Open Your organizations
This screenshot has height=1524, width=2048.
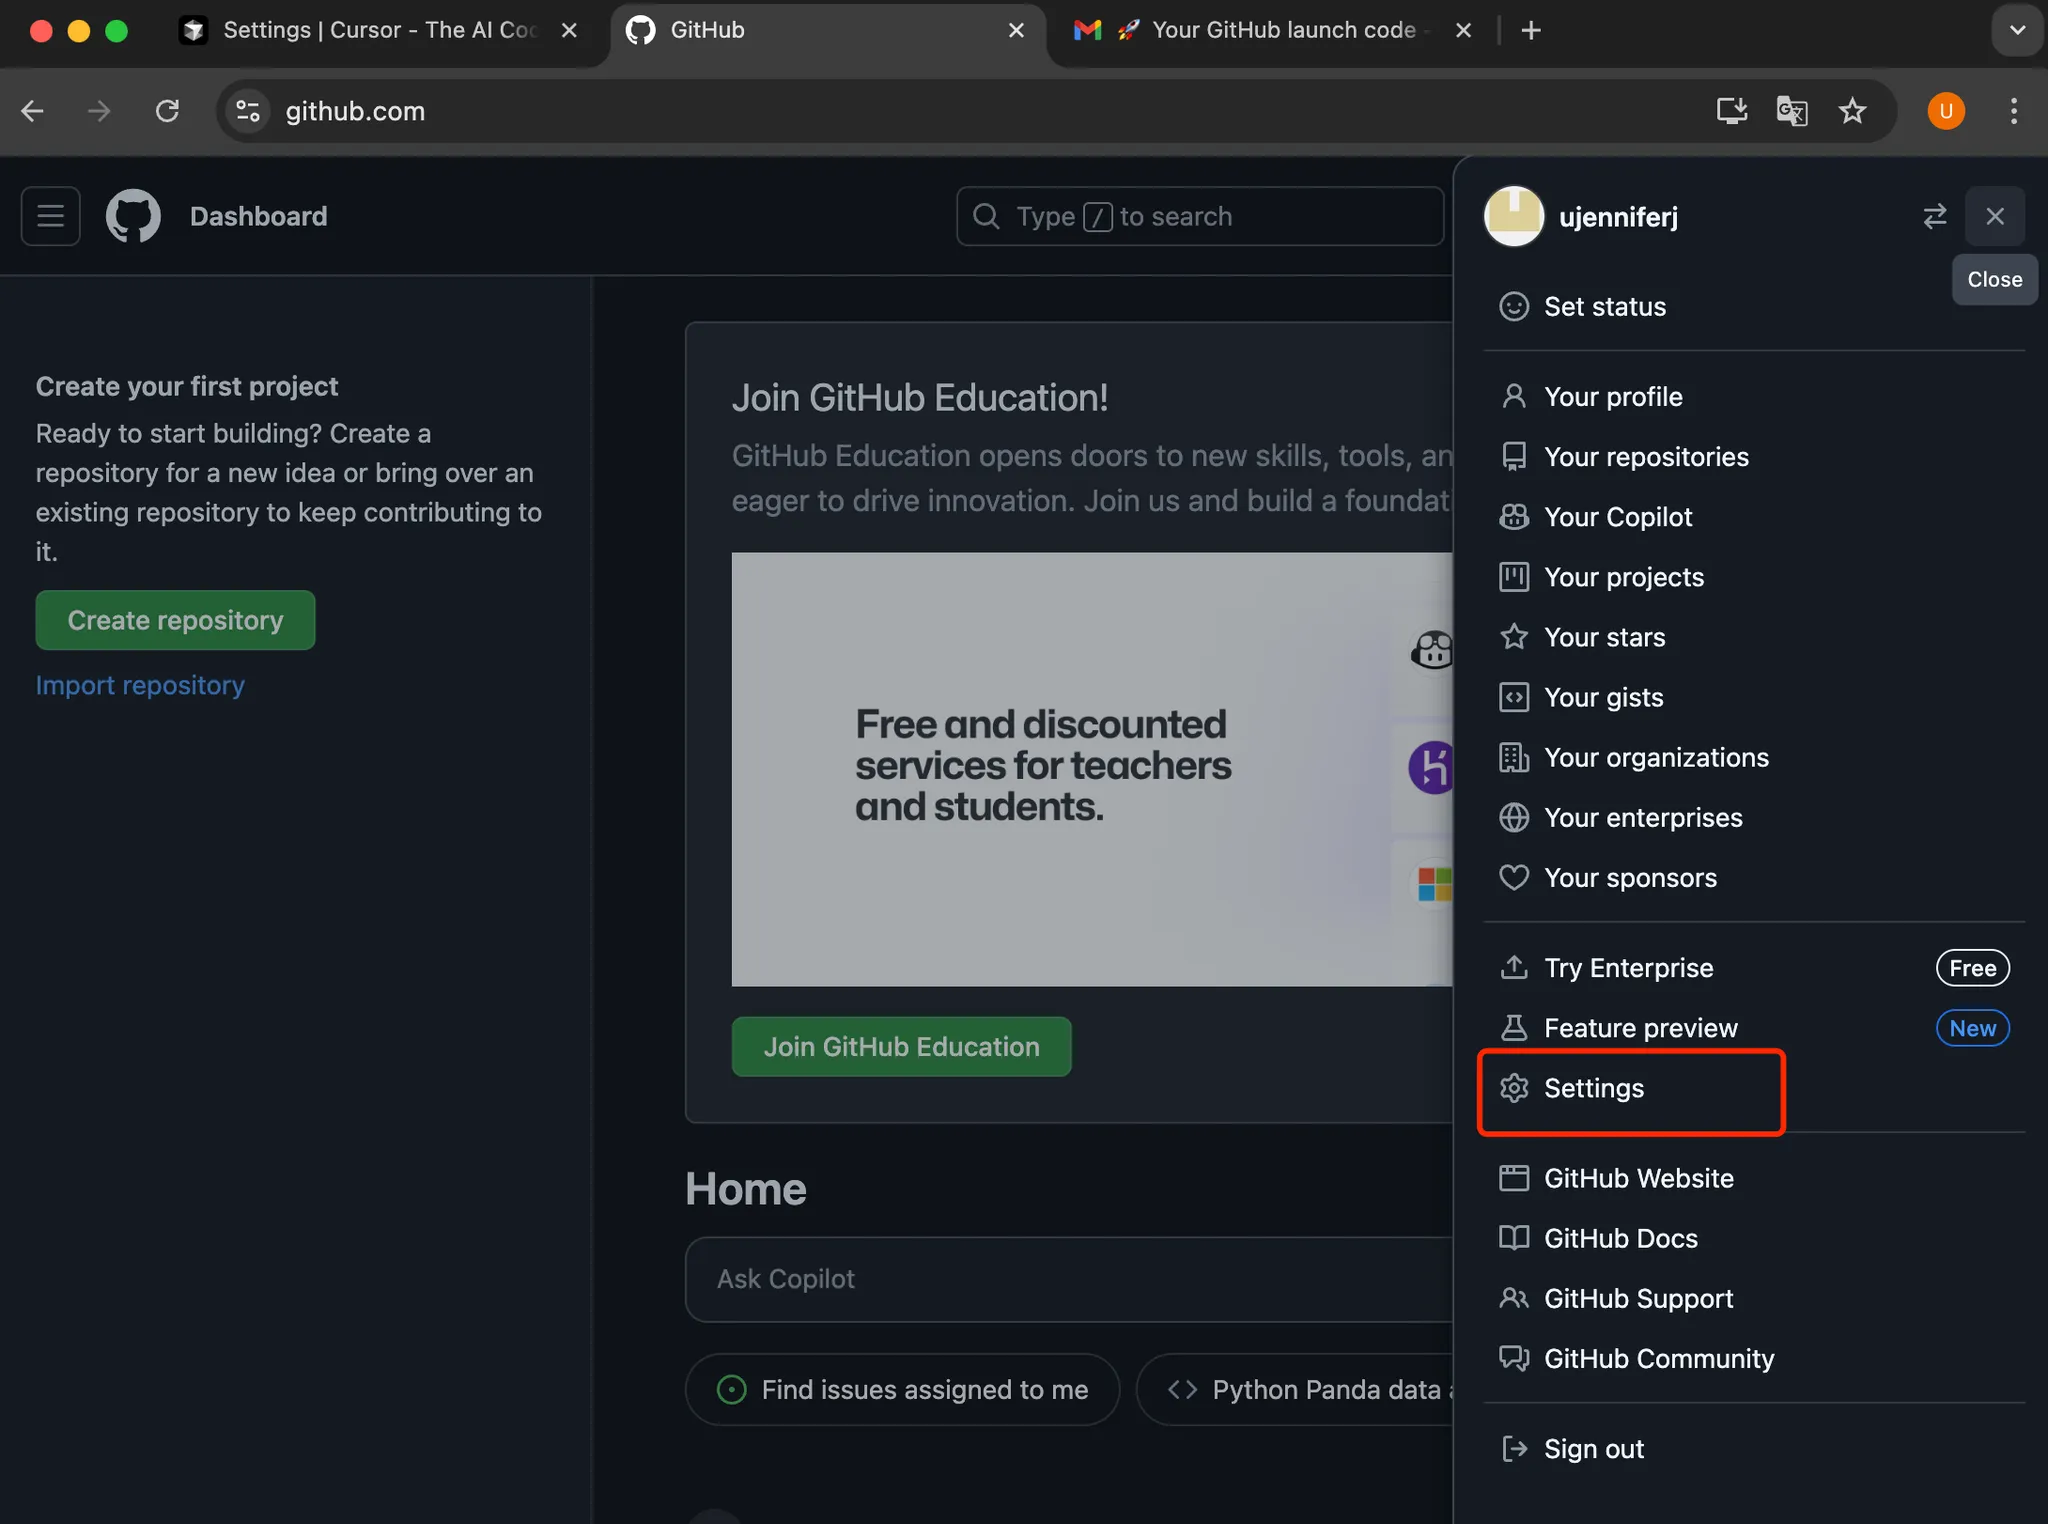(1754, 757)
